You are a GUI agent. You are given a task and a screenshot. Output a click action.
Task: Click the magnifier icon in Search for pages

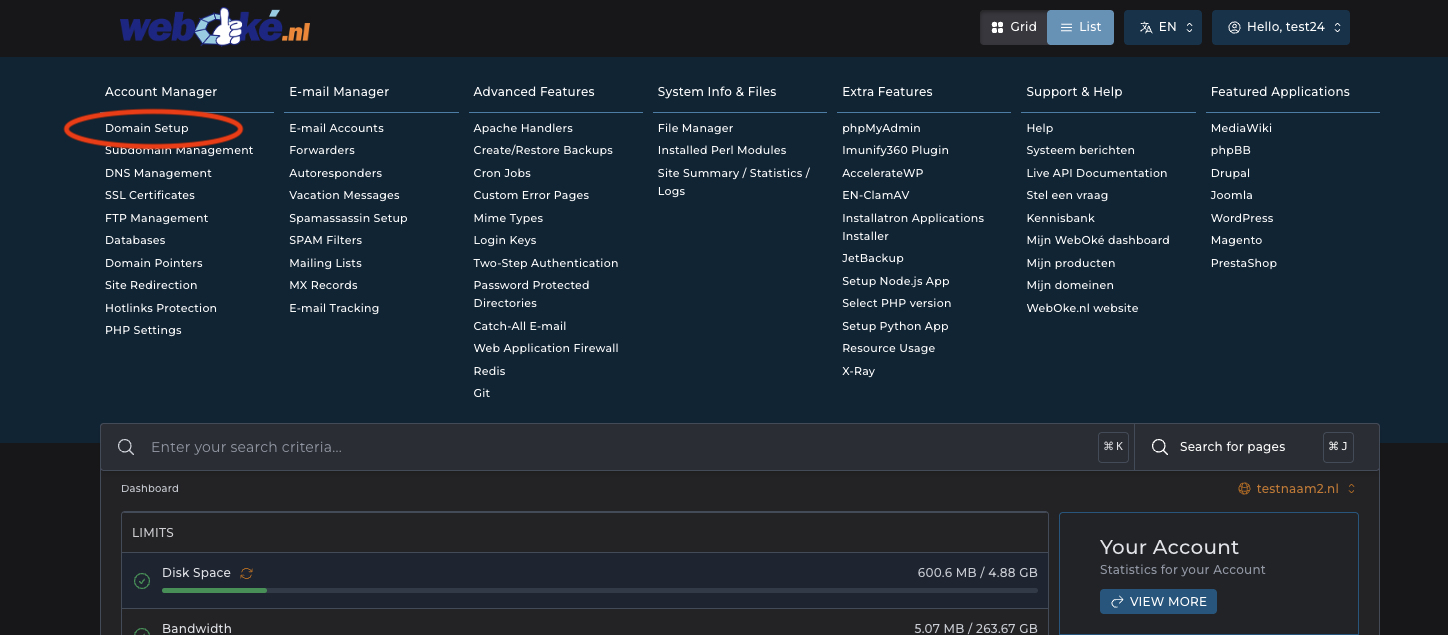(x=1160, y=447)
